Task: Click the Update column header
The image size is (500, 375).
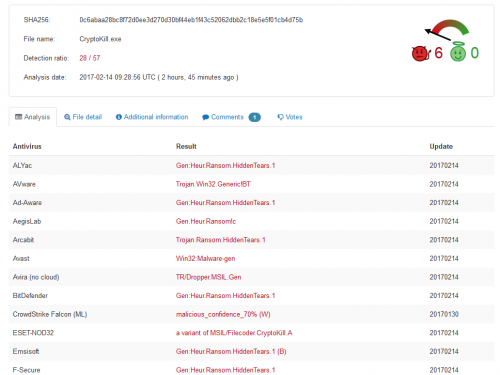Action: click(x=441, y=146)
